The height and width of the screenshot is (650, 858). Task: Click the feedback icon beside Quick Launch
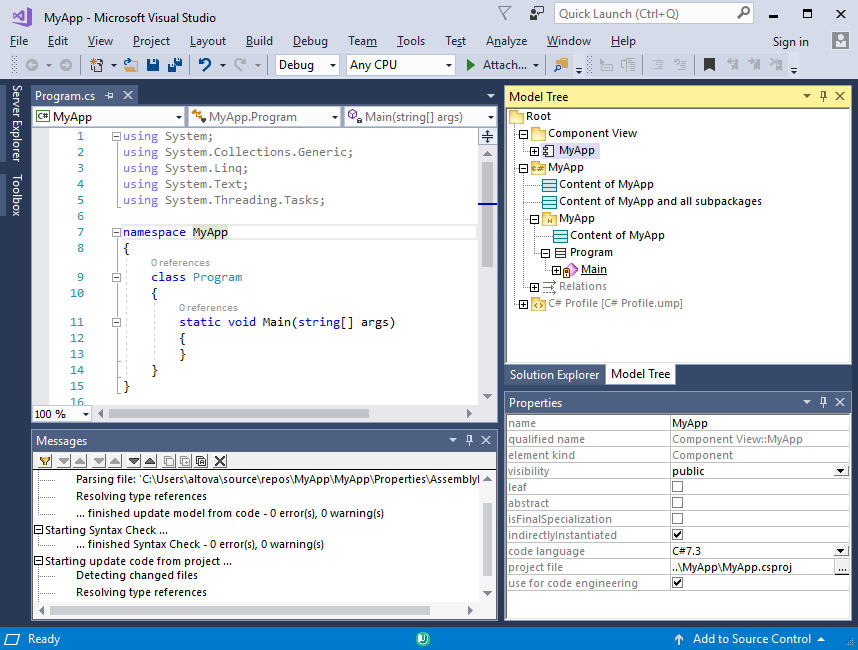coord(537,13)
